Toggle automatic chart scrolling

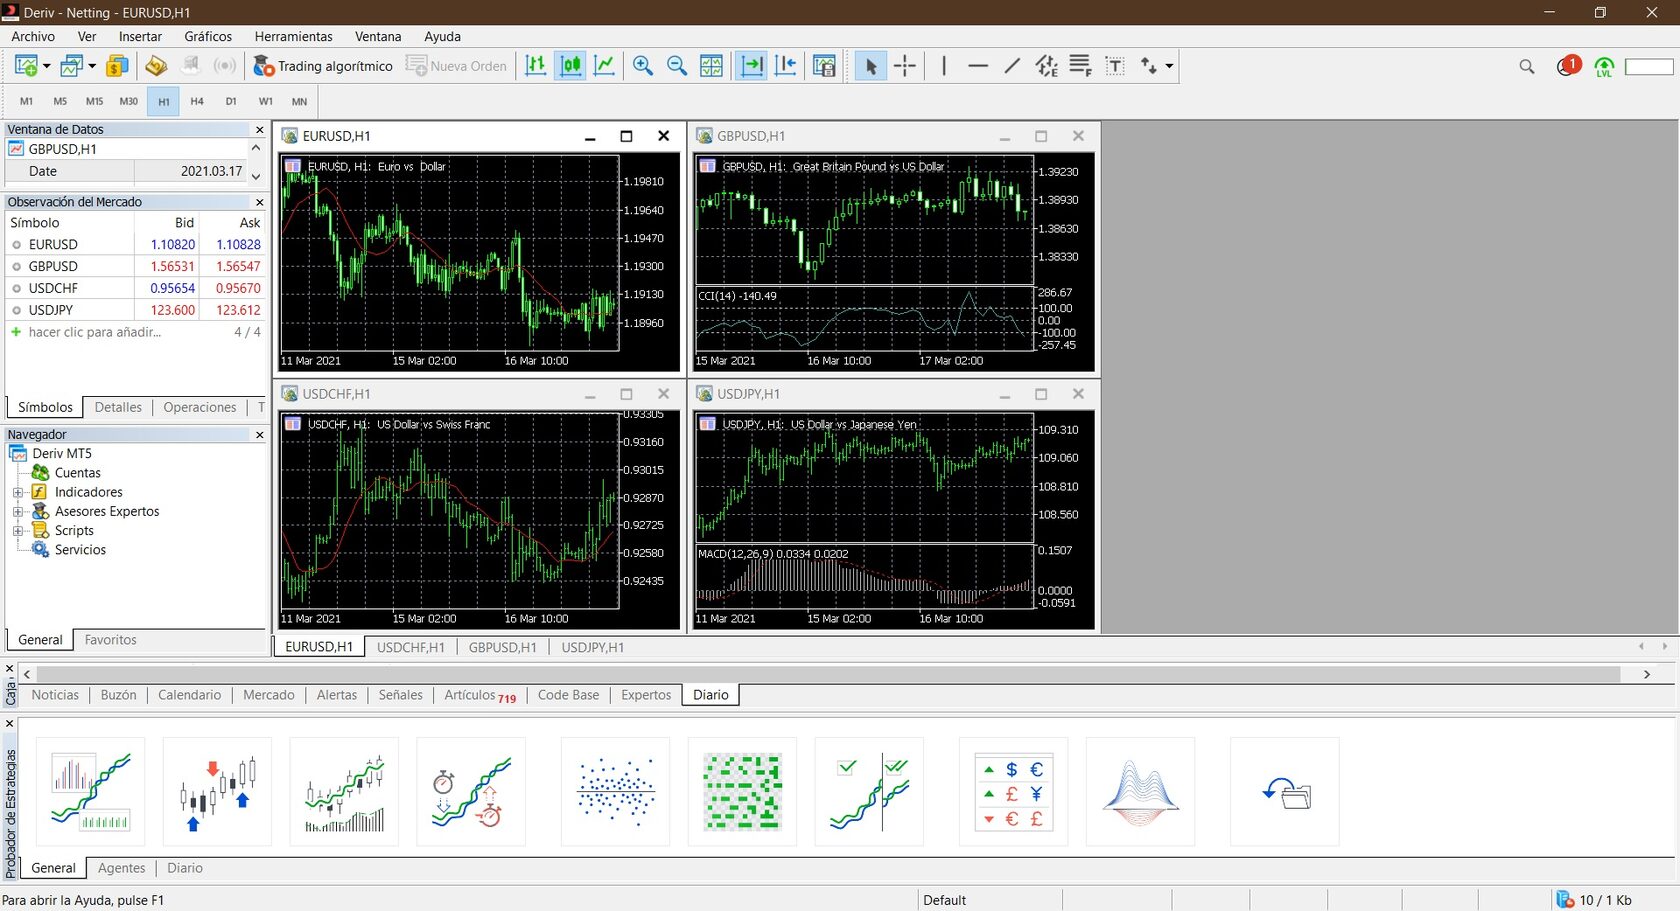click(750, 65)
